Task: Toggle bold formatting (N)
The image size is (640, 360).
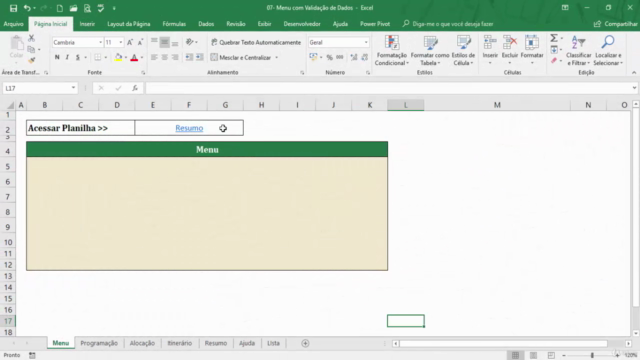Action: 57,58
